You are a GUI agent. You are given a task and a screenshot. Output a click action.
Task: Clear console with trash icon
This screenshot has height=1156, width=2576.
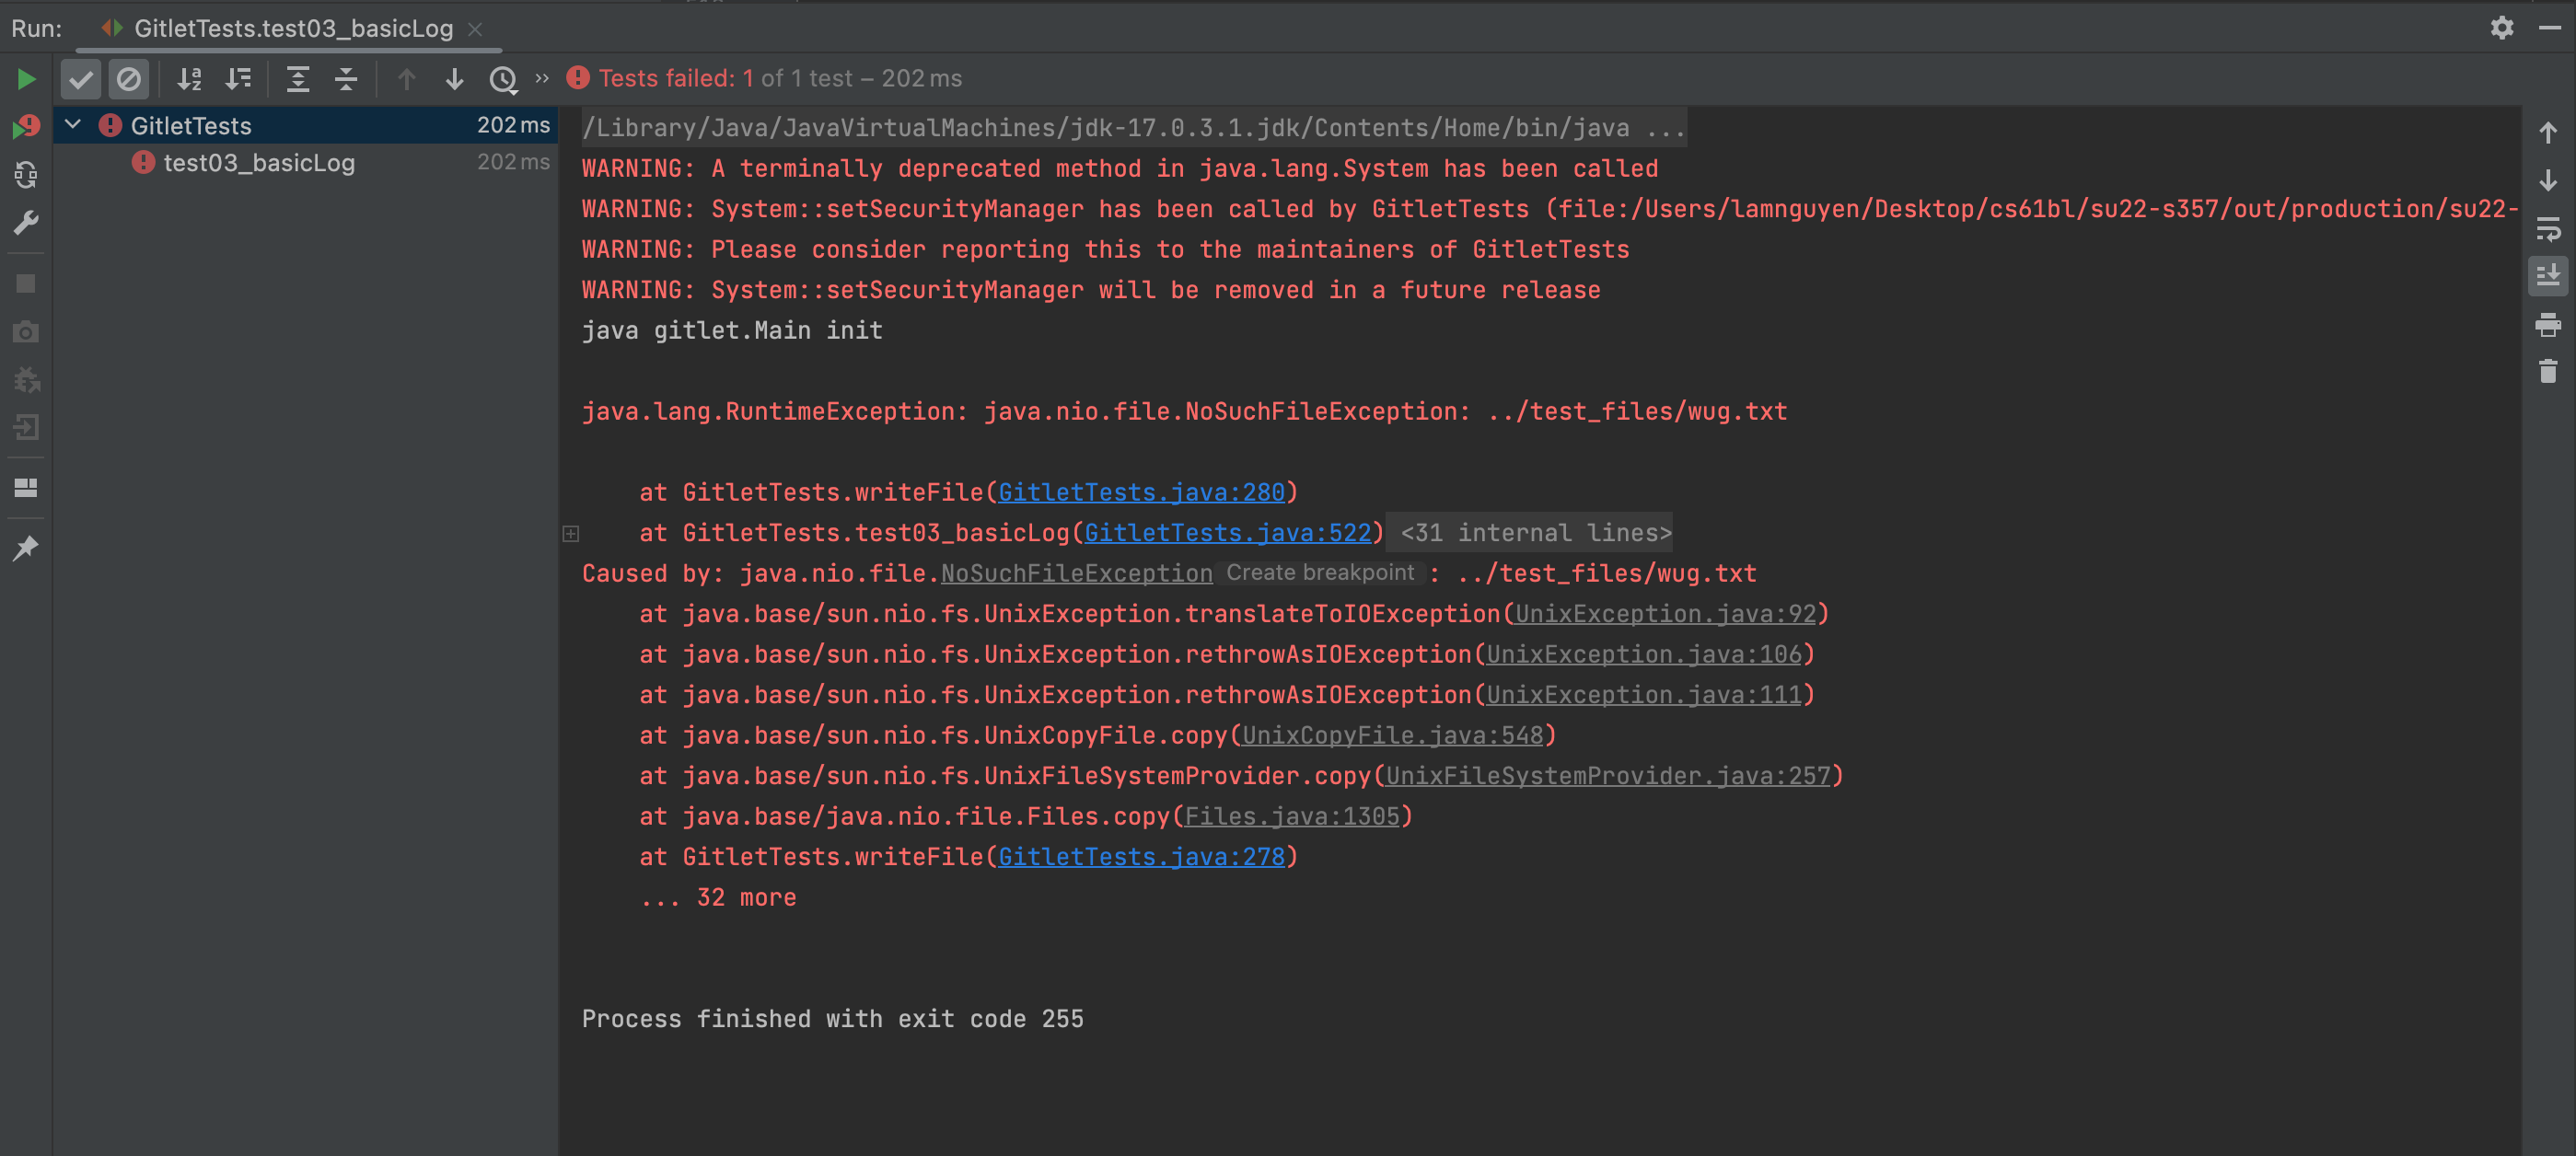(2547, 372)
